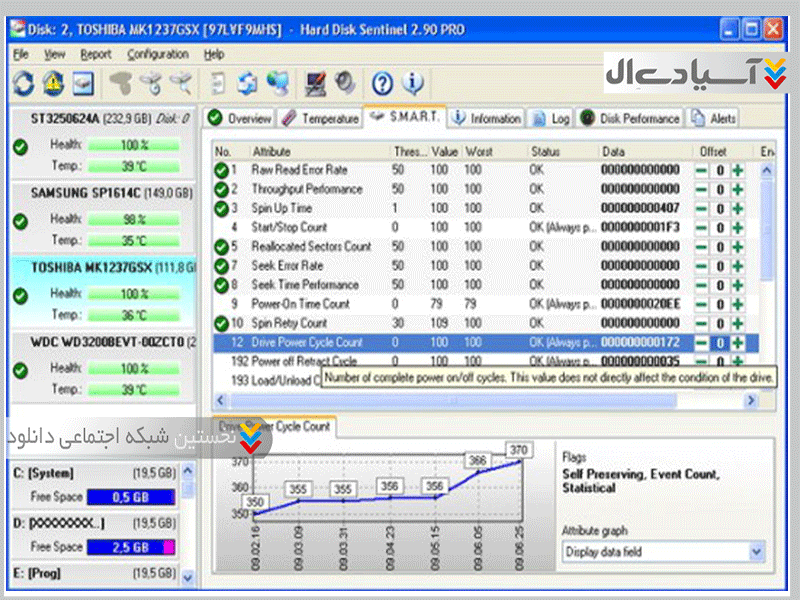
Task: Click the Refresh toolbar icon
Action: pos(23,82)
